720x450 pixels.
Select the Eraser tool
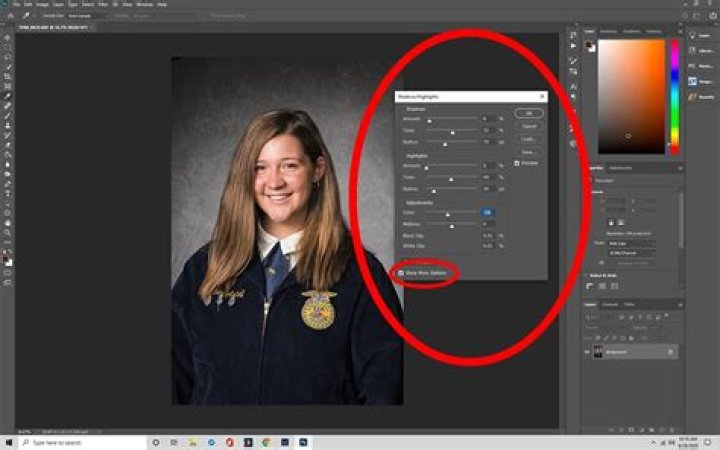coord(8,145)
